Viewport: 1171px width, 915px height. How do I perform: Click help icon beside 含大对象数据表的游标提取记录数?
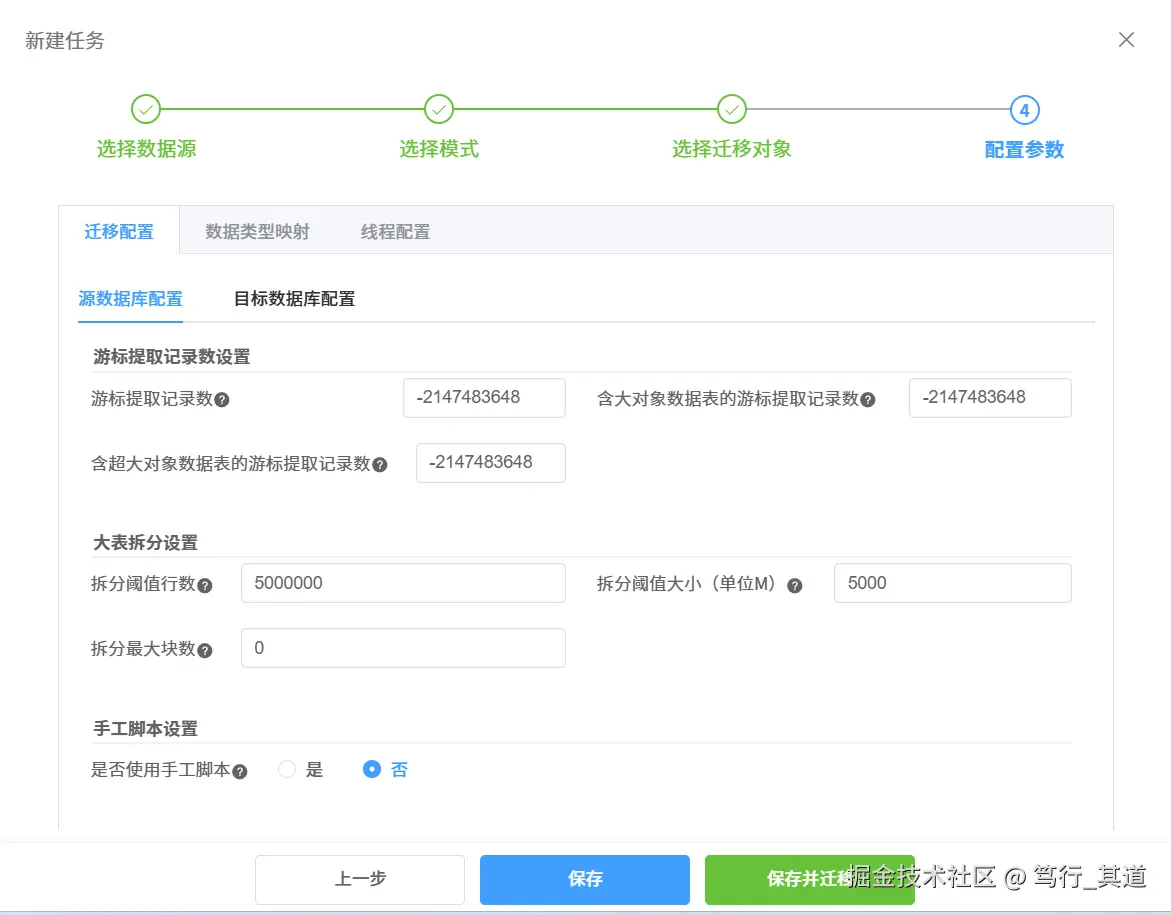(868, 399)
